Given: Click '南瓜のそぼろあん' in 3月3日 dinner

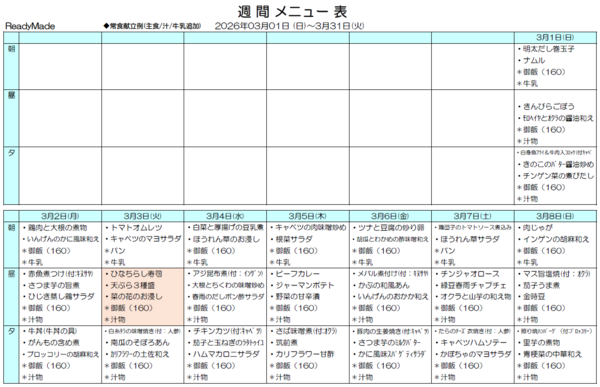Looking at the screenshot, I should point(140,342).
